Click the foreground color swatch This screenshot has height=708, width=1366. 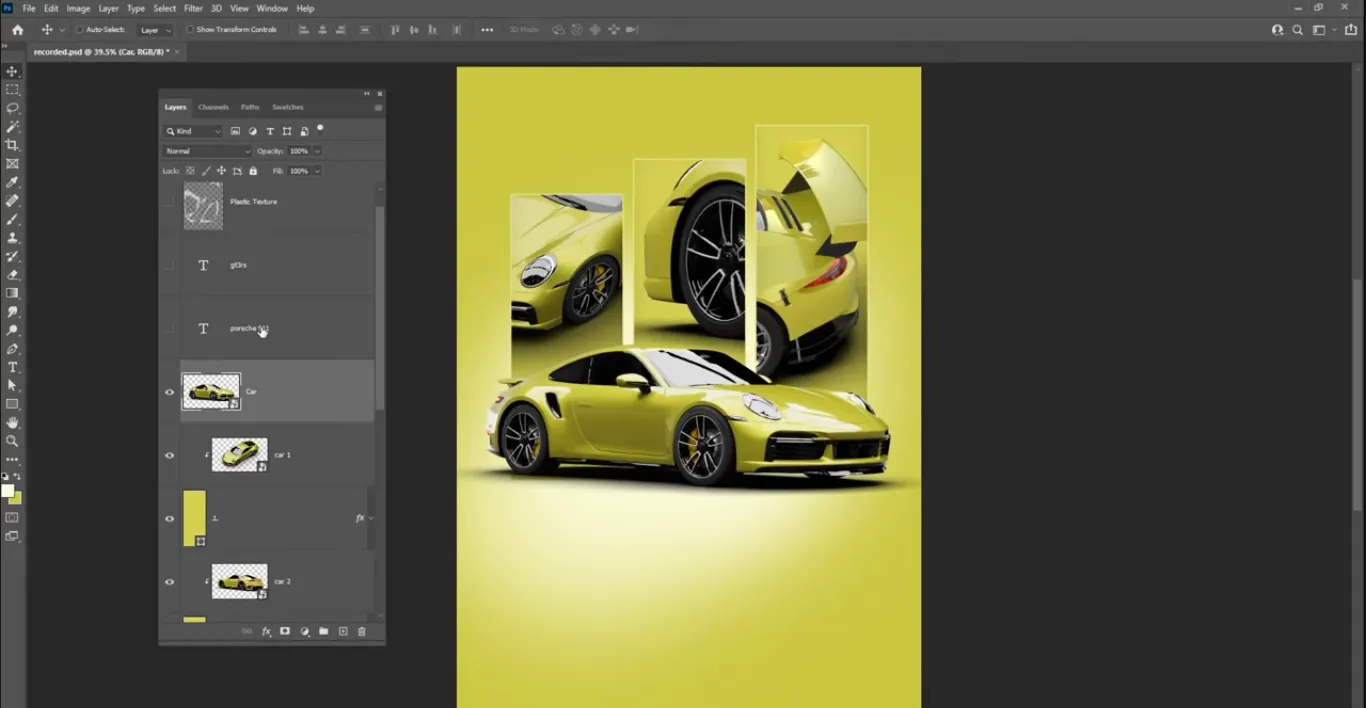coord(8,489)
